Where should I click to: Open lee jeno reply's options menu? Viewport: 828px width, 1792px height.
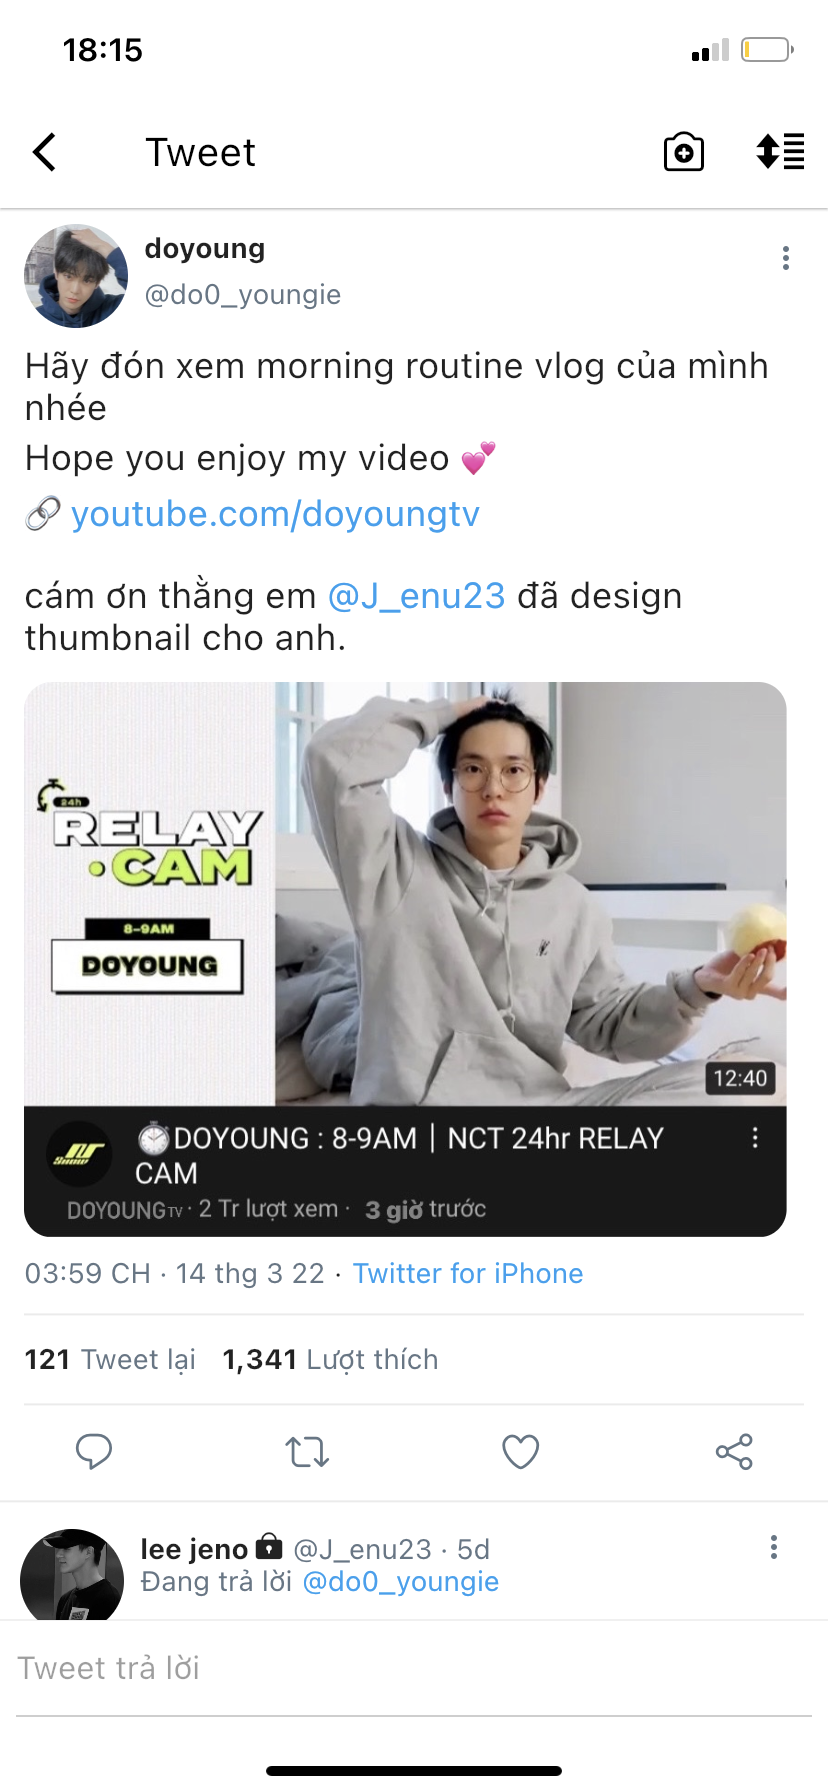[773, 1547]
